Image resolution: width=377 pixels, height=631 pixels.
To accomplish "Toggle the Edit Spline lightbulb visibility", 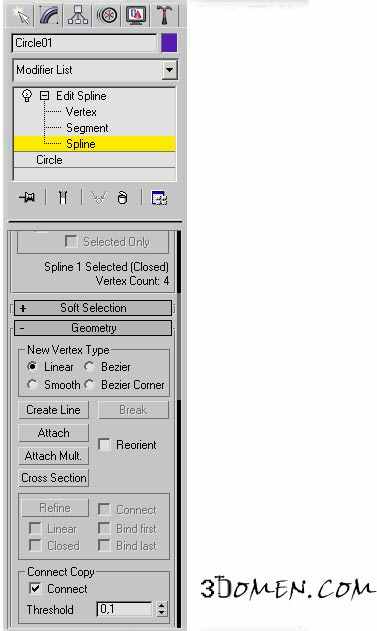I will (x=27, y=96).
